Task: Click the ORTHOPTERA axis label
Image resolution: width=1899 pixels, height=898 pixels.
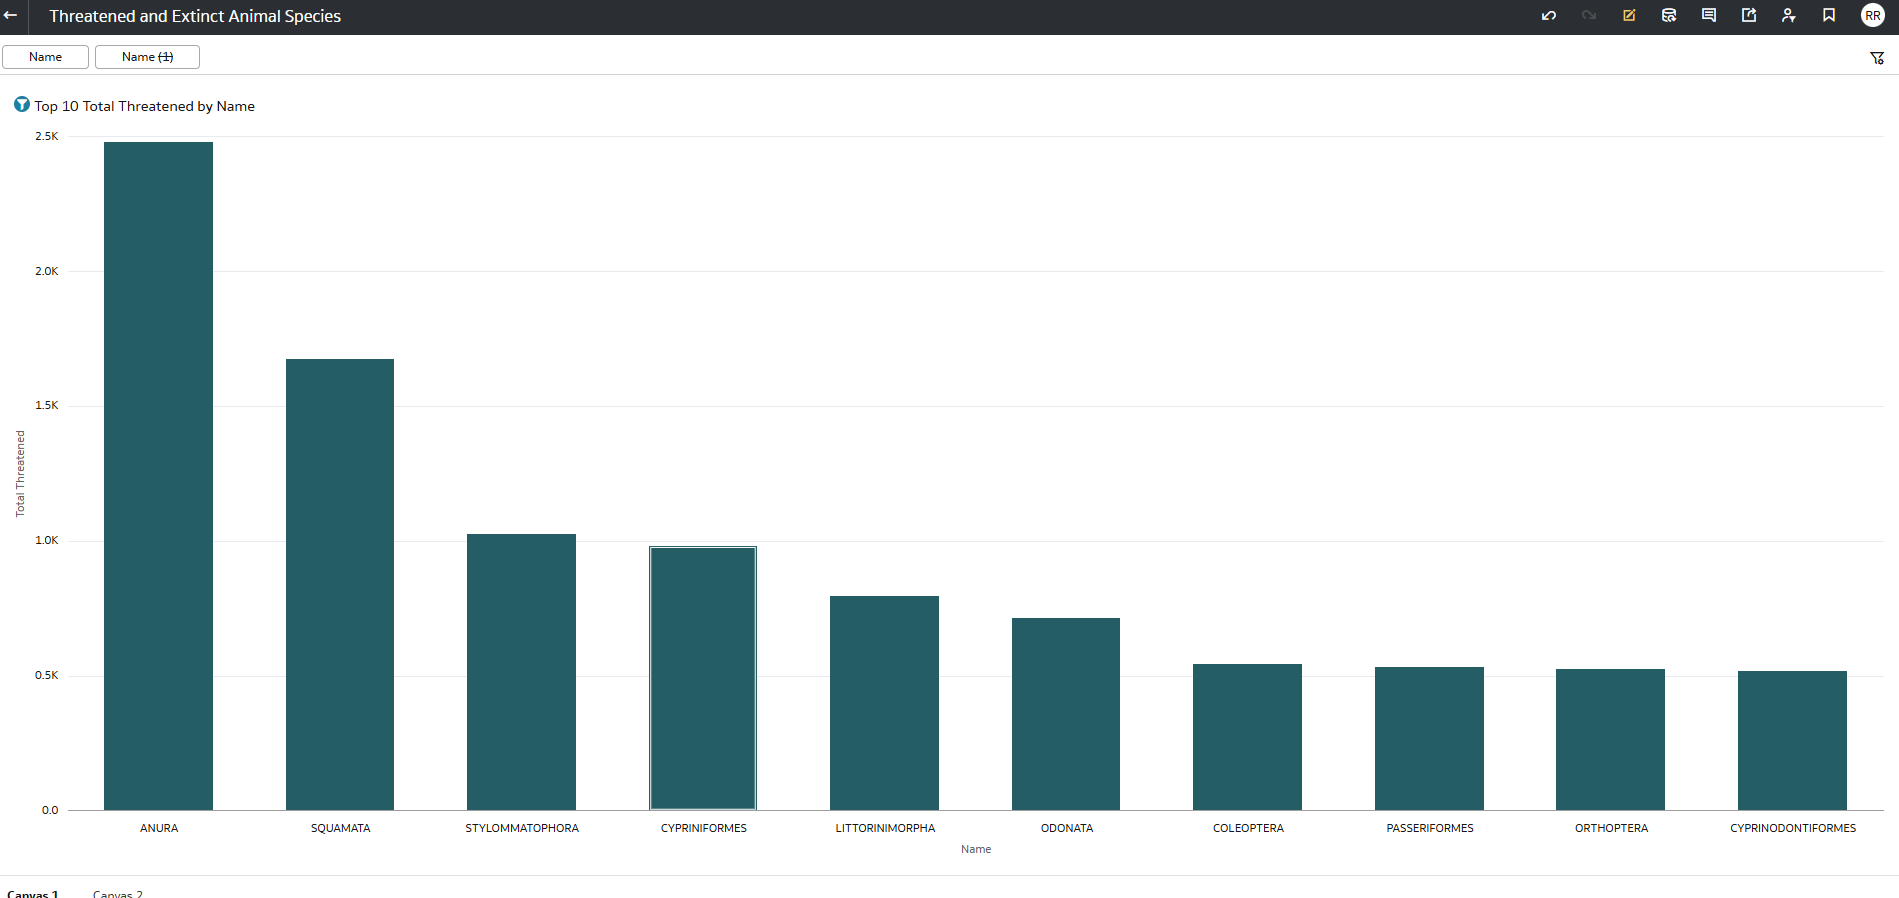Action: coord(1611,828)
